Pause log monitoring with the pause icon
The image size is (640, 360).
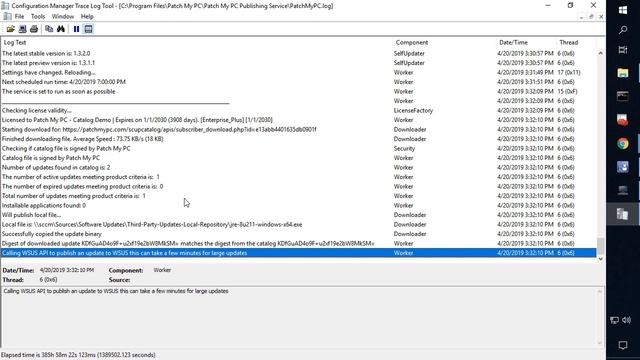[76, 29]
